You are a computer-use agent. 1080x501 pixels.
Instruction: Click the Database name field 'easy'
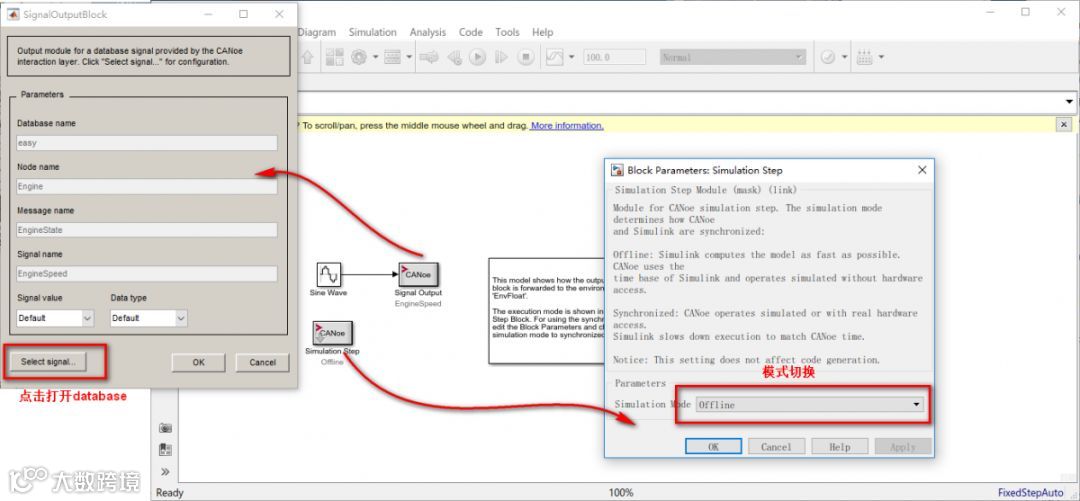[x=147, y=143]
